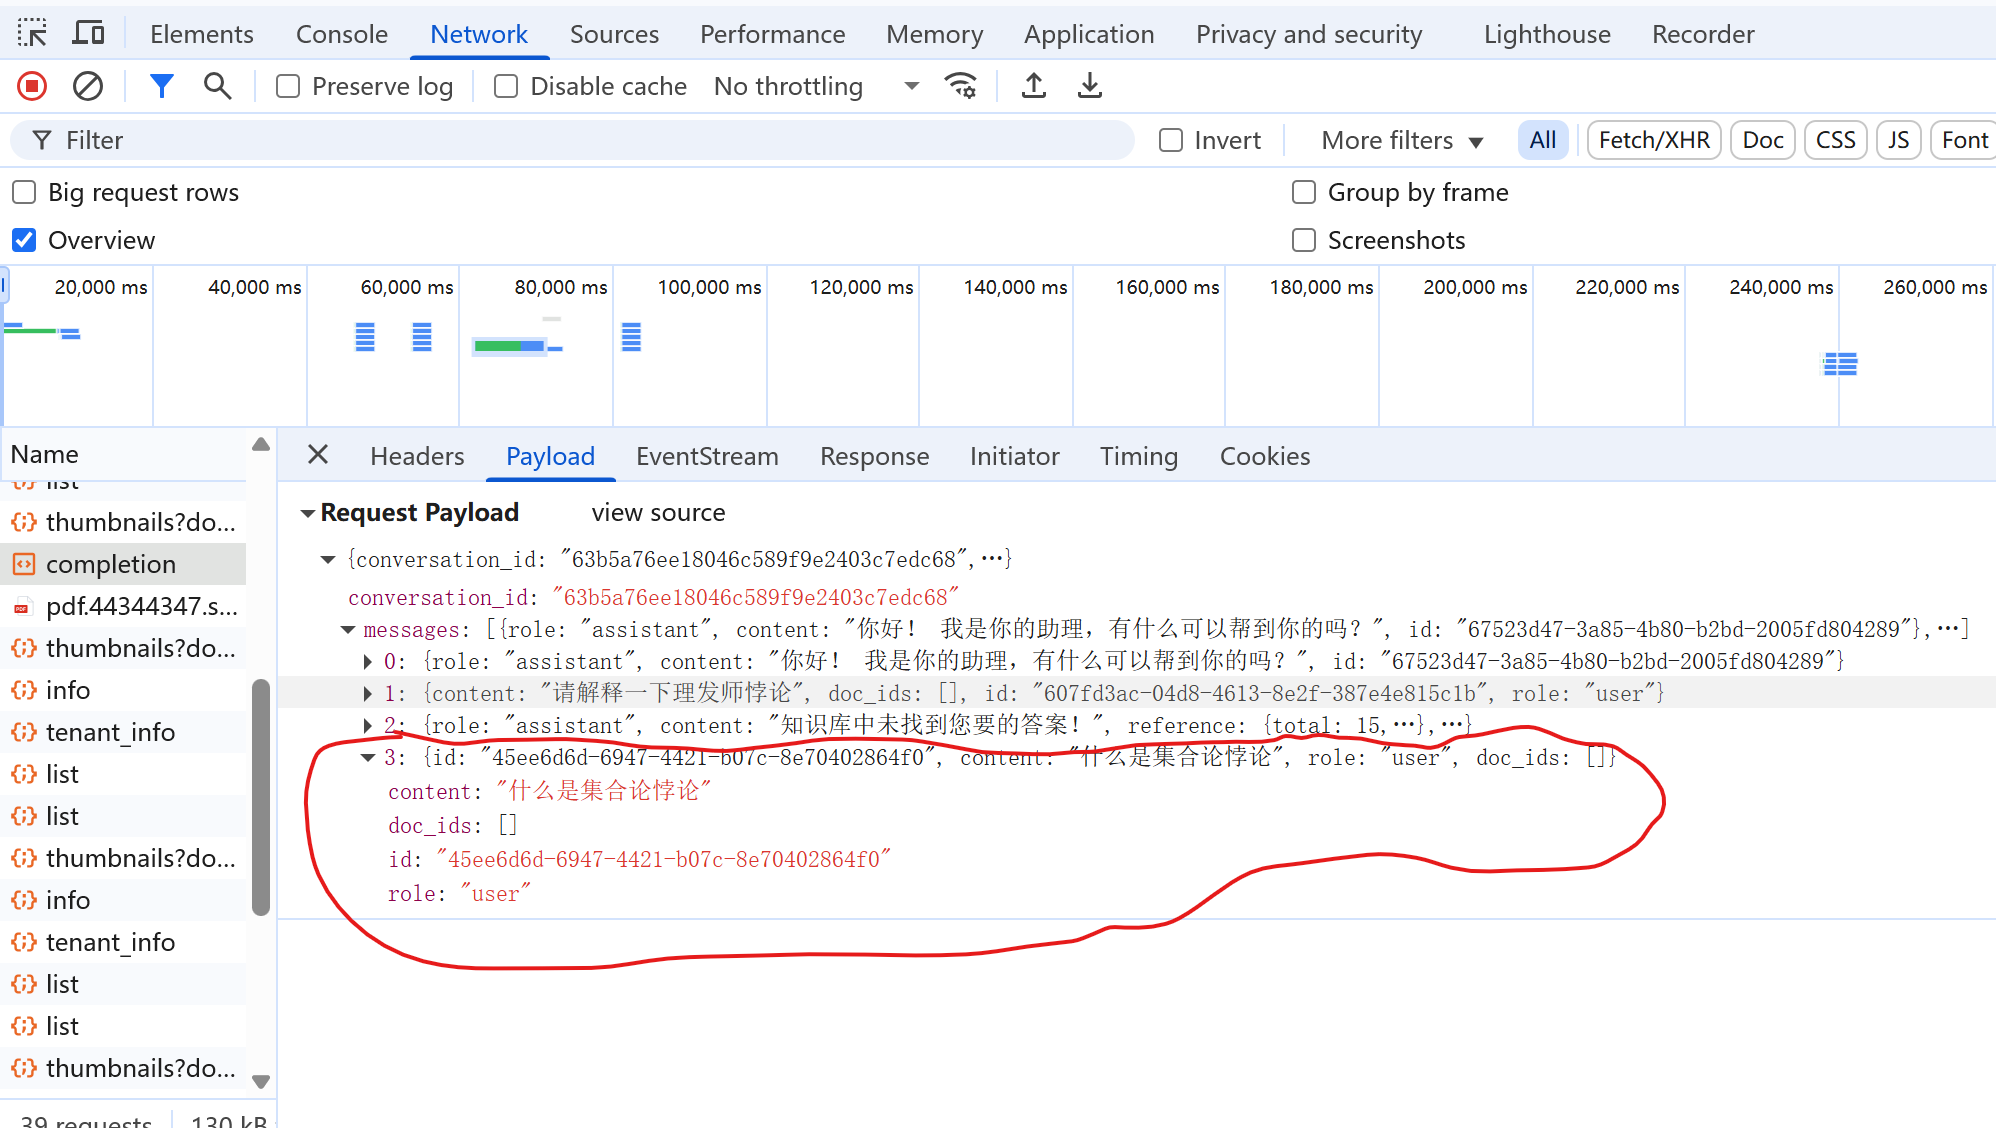
Task: Uncheck the Overview checkbox
Action: click(24, 240)
